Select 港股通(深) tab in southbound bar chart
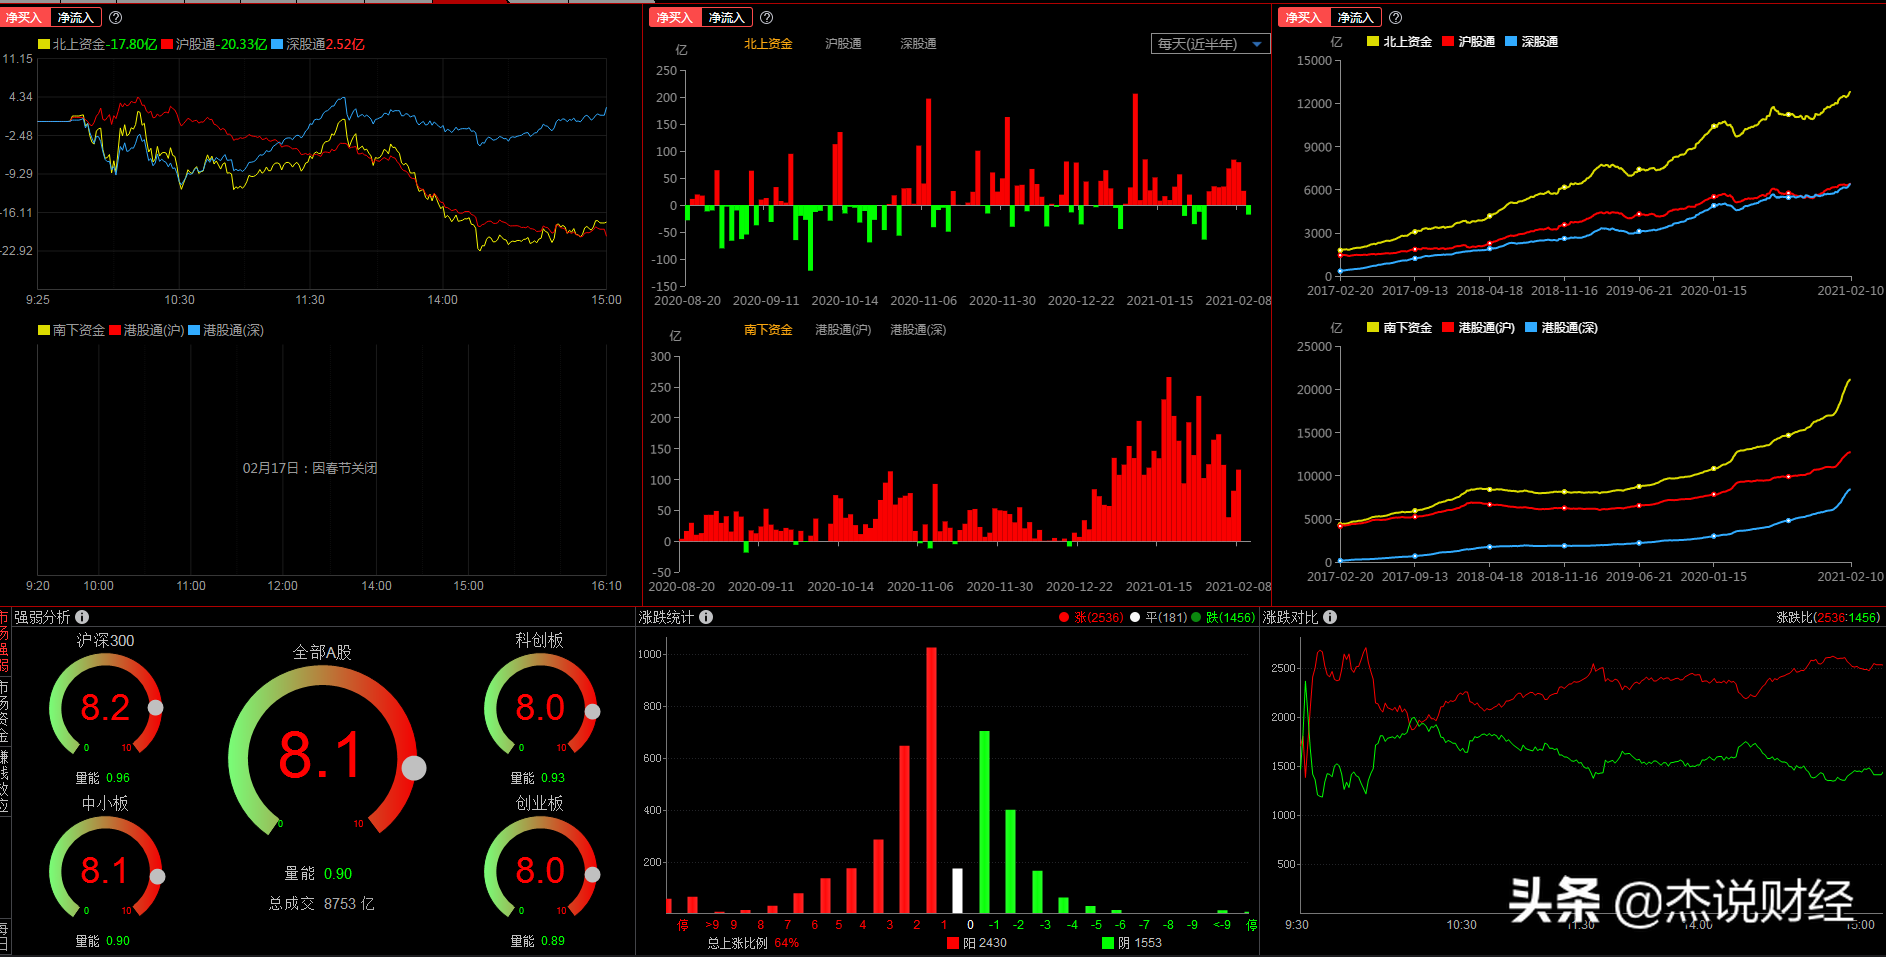Viewport: 1886px width, 957px height. click(917, 330)
